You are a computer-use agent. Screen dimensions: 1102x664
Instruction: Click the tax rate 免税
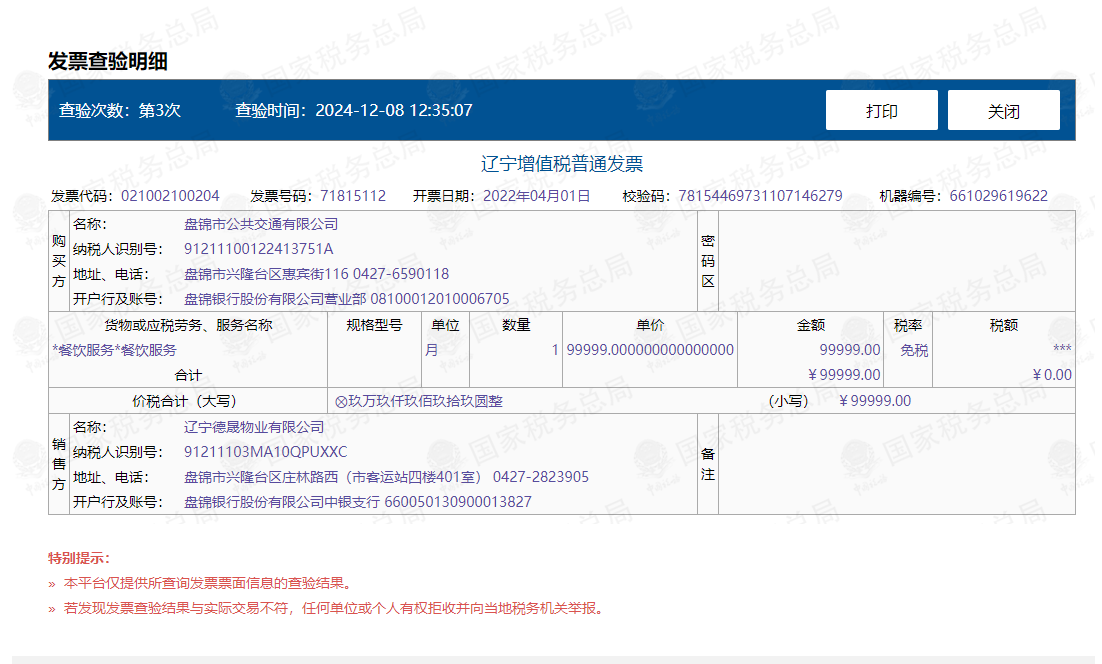pos(914,350)
